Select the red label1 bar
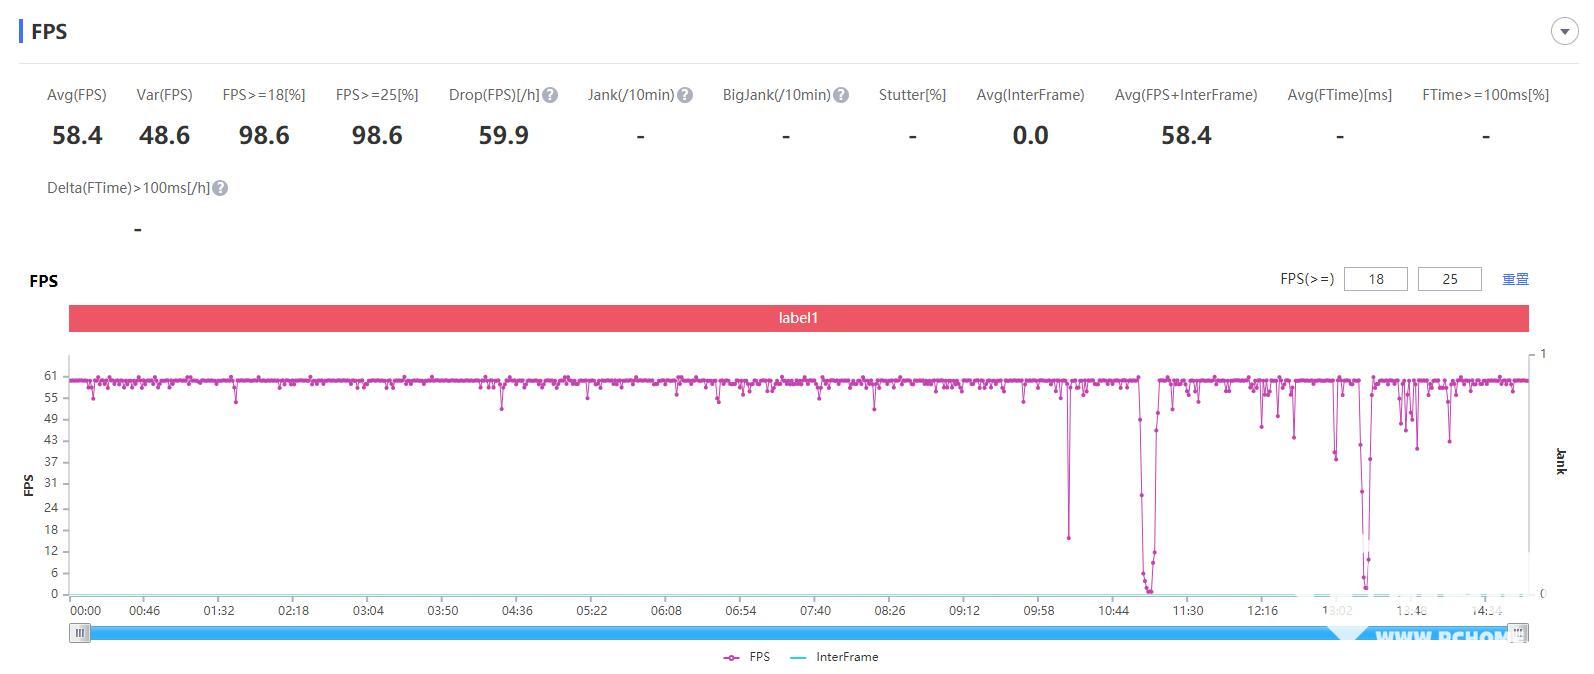 [798, 318]
